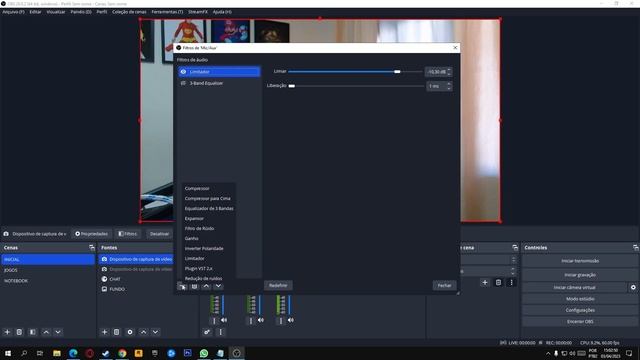Move the selected source down in Fontes
The width and height of the screenshot is (640, 360).
tap(156, 332)
